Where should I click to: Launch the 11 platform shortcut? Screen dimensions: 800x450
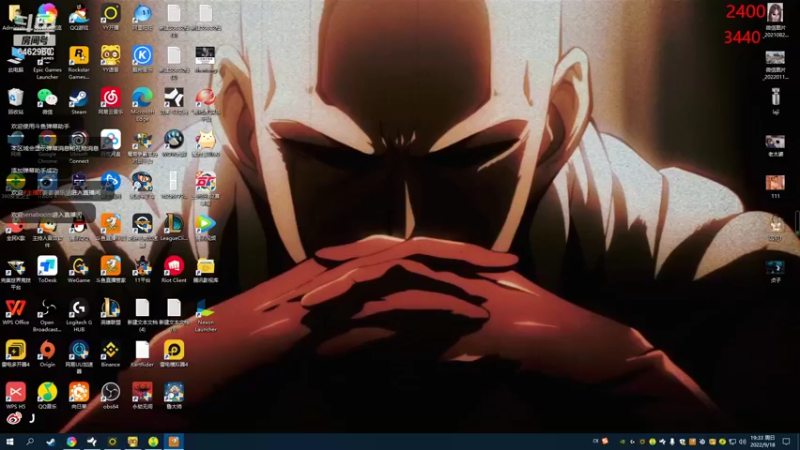(x=142, y=269)
